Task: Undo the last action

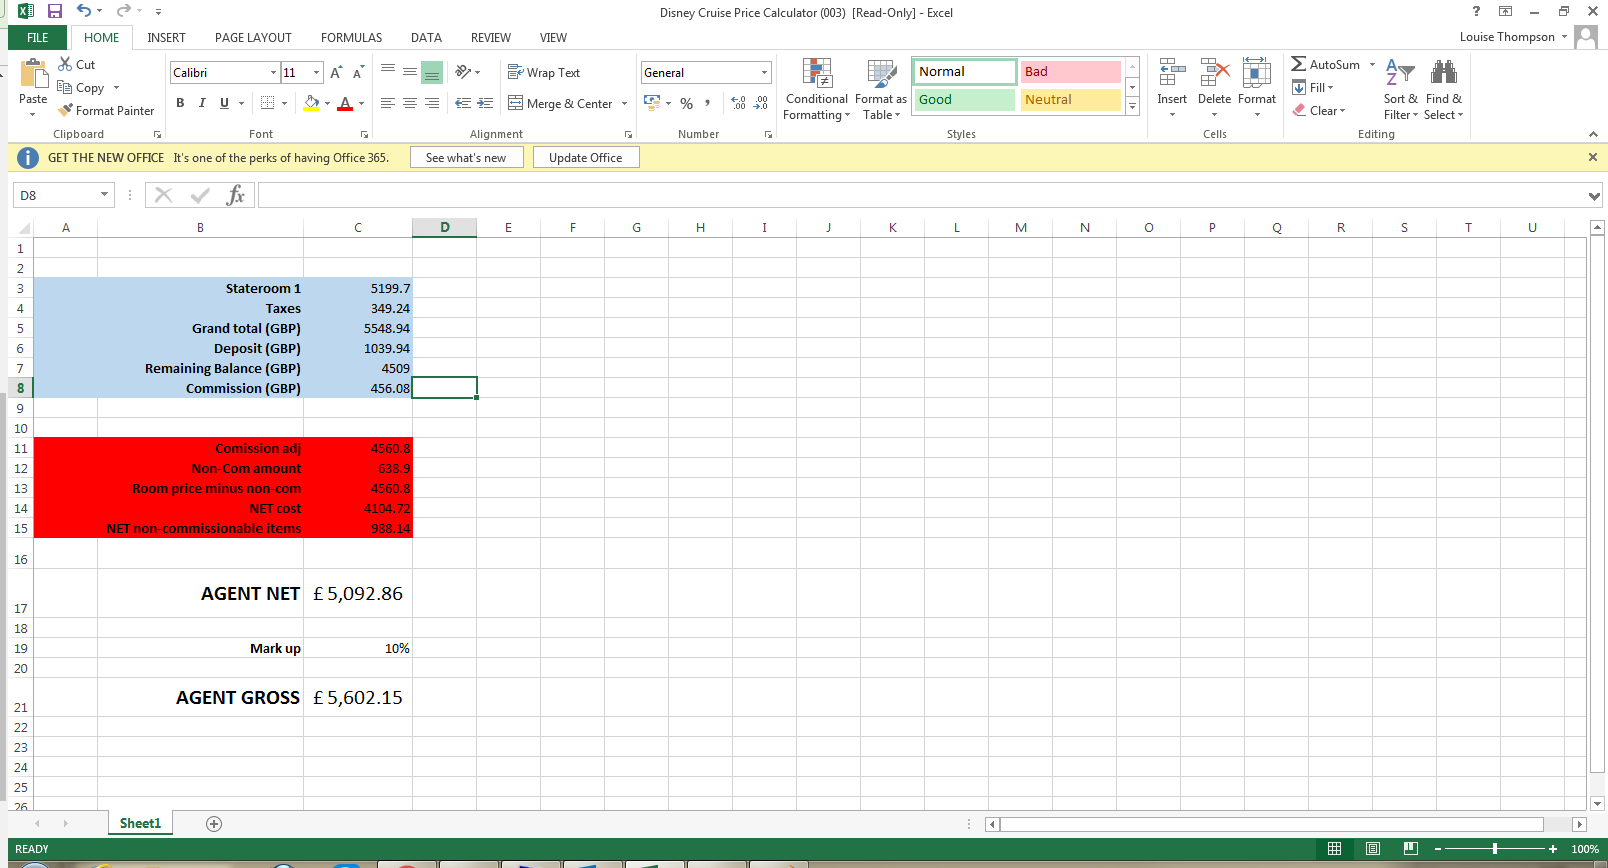Action: (x=84, y=11)
